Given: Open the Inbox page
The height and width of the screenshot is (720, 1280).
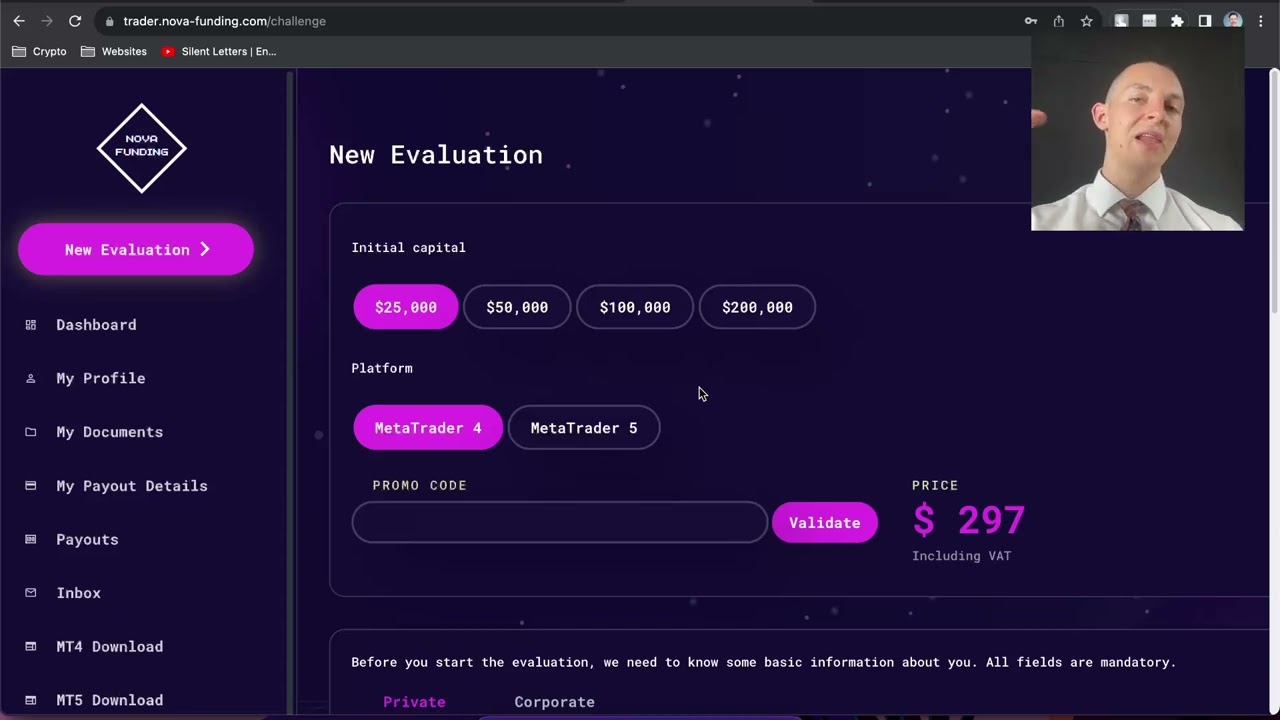Looking at the screenshot, I should pyautogui.click(x=79, y=593).
